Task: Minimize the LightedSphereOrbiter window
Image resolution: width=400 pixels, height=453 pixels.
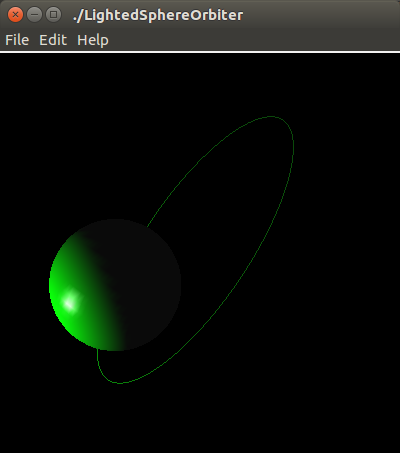Action: click(34, 15)
